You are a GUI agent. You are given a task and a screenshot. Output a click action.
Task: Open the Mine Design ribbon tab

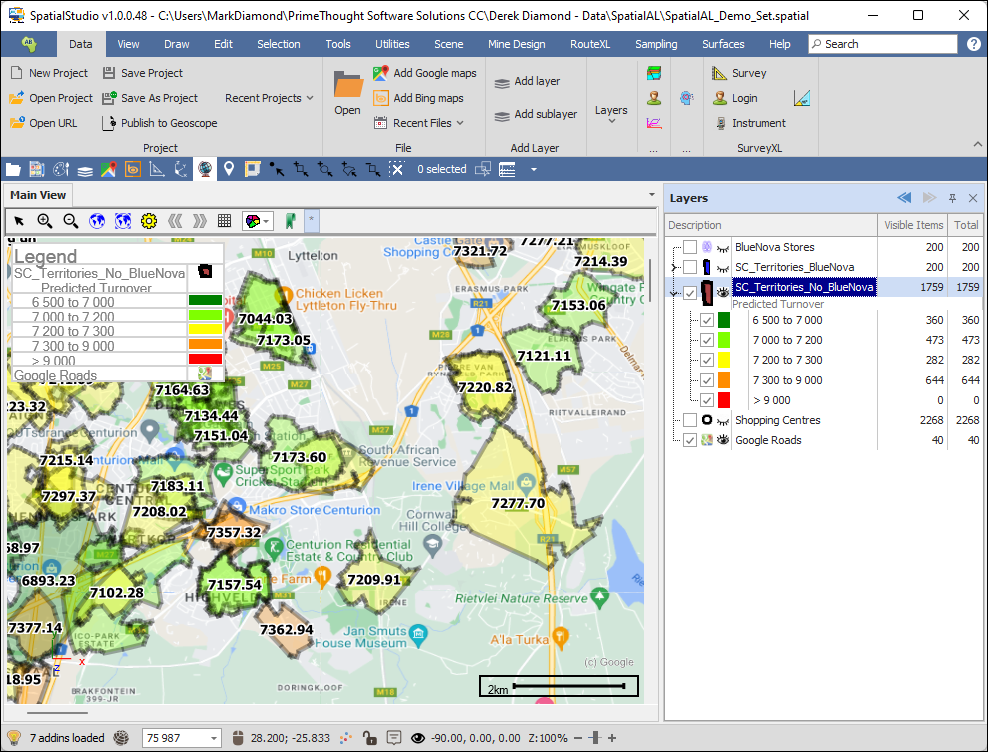coord(516,44)
